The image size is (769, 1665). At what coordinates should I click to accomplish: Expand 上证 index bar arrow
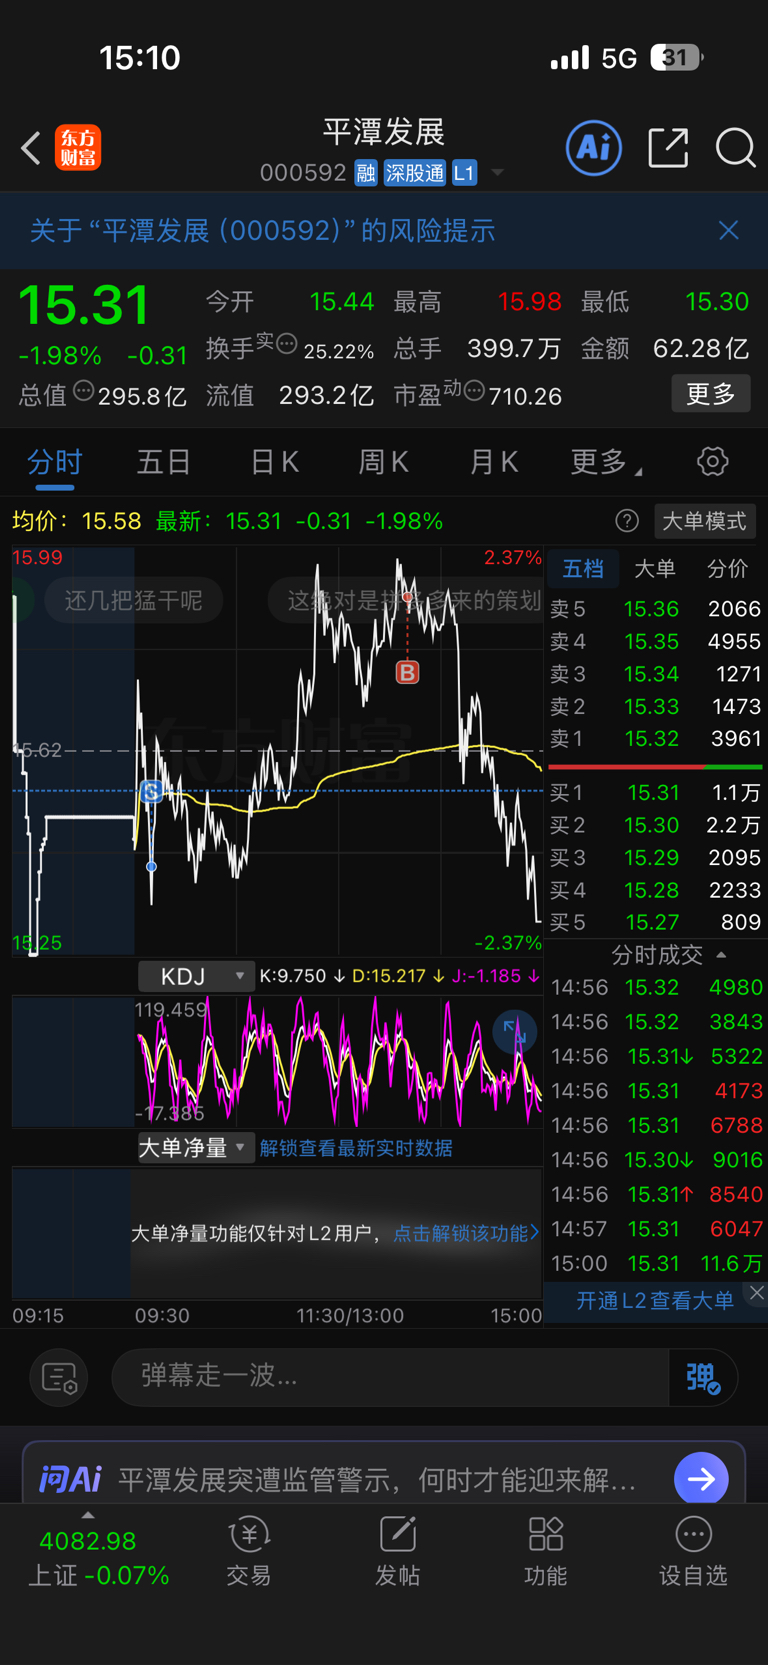tap(88, 1515)
